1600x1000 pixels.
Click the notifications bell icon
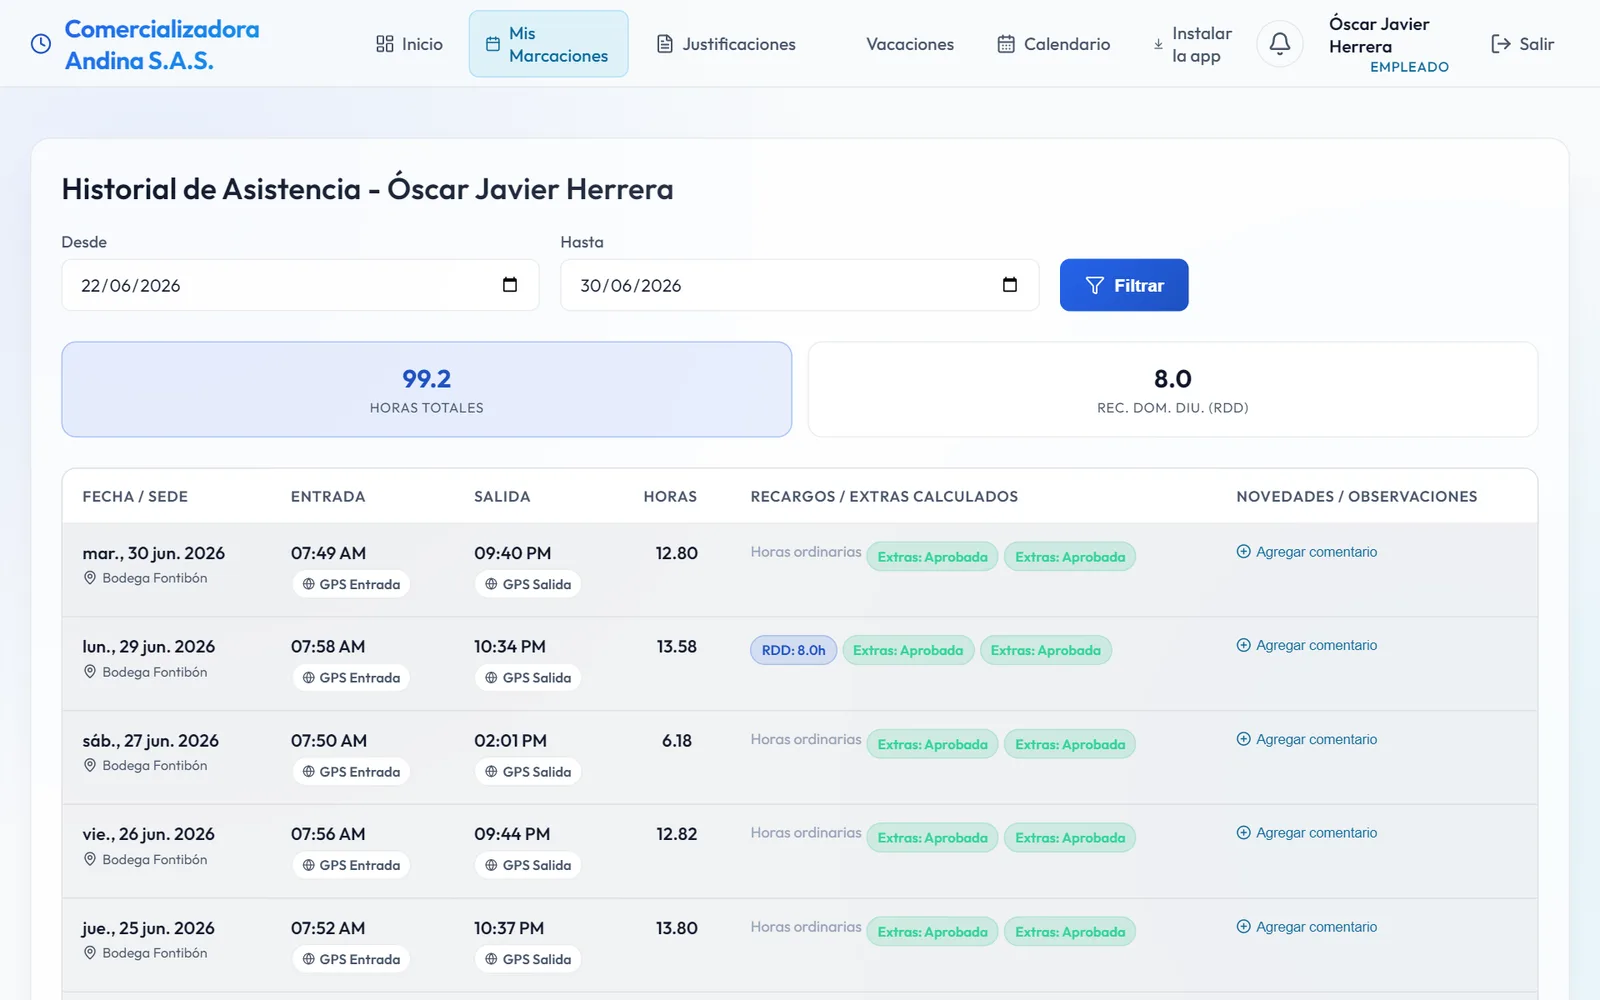1279,44
